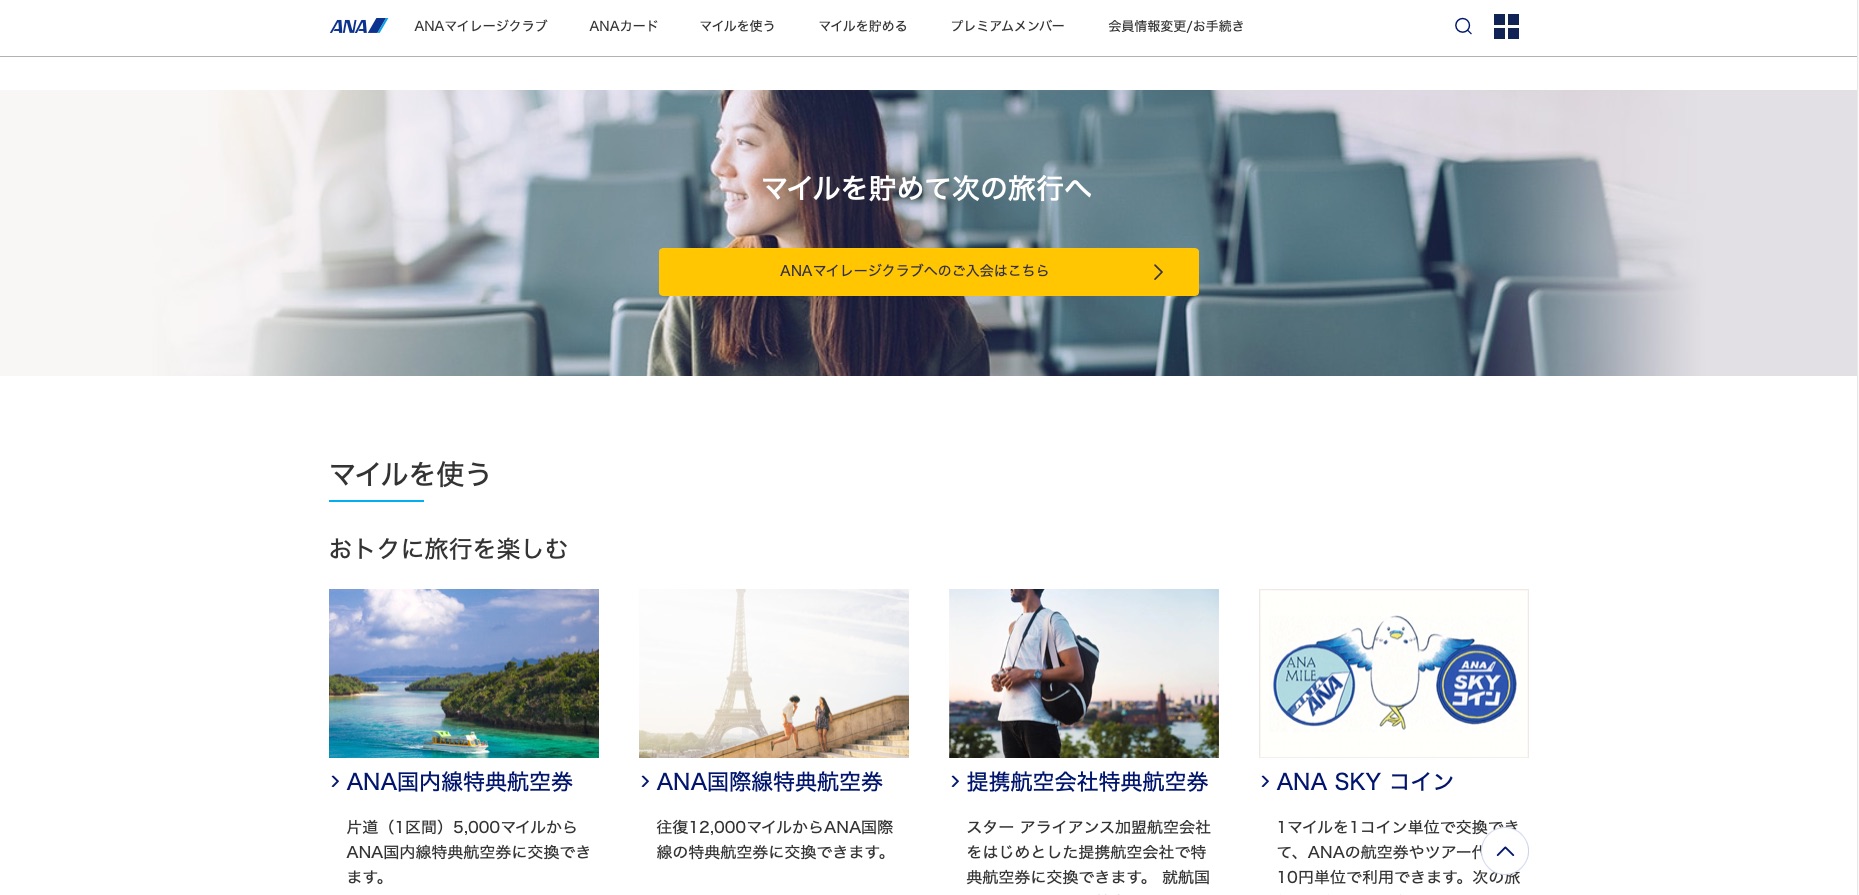Open the ANA SKY コイン title link
This screenshot has width=1859, height=895.
(1365, 782)
